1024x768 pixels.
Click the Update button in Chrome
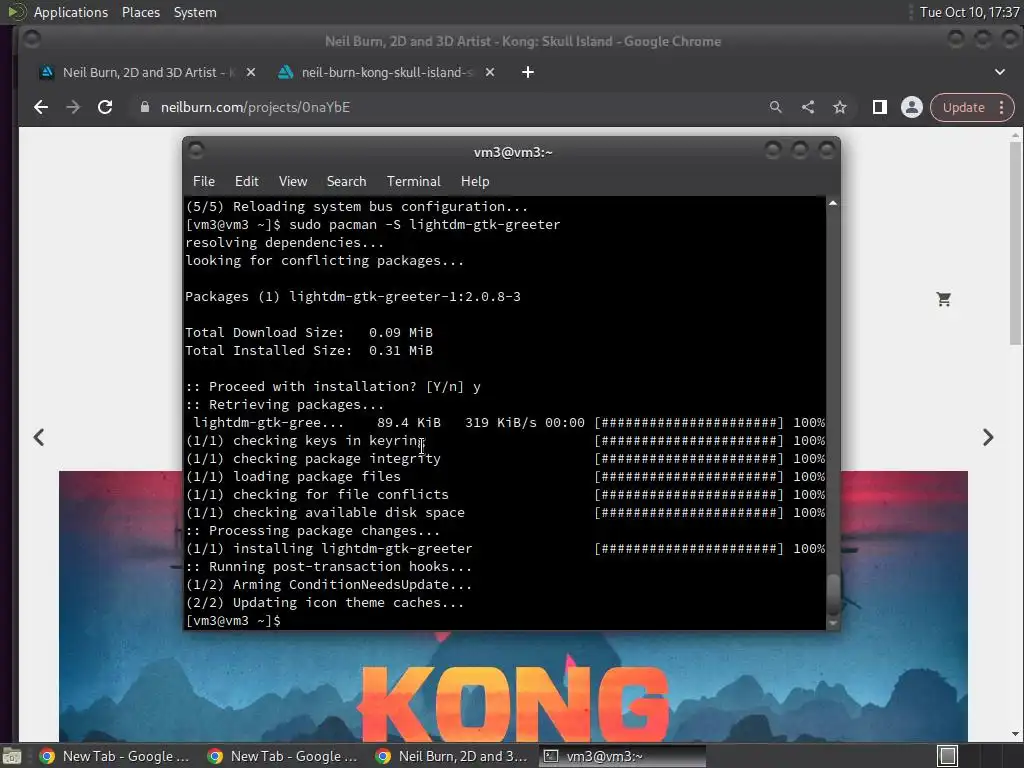pyautogui.click(x=963, y=107)
